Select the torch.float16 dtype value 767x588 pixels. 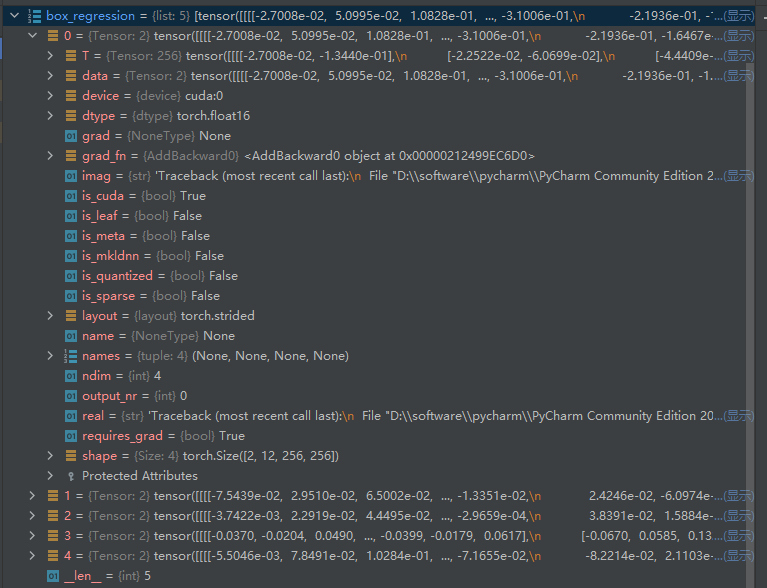pos(213,116)
